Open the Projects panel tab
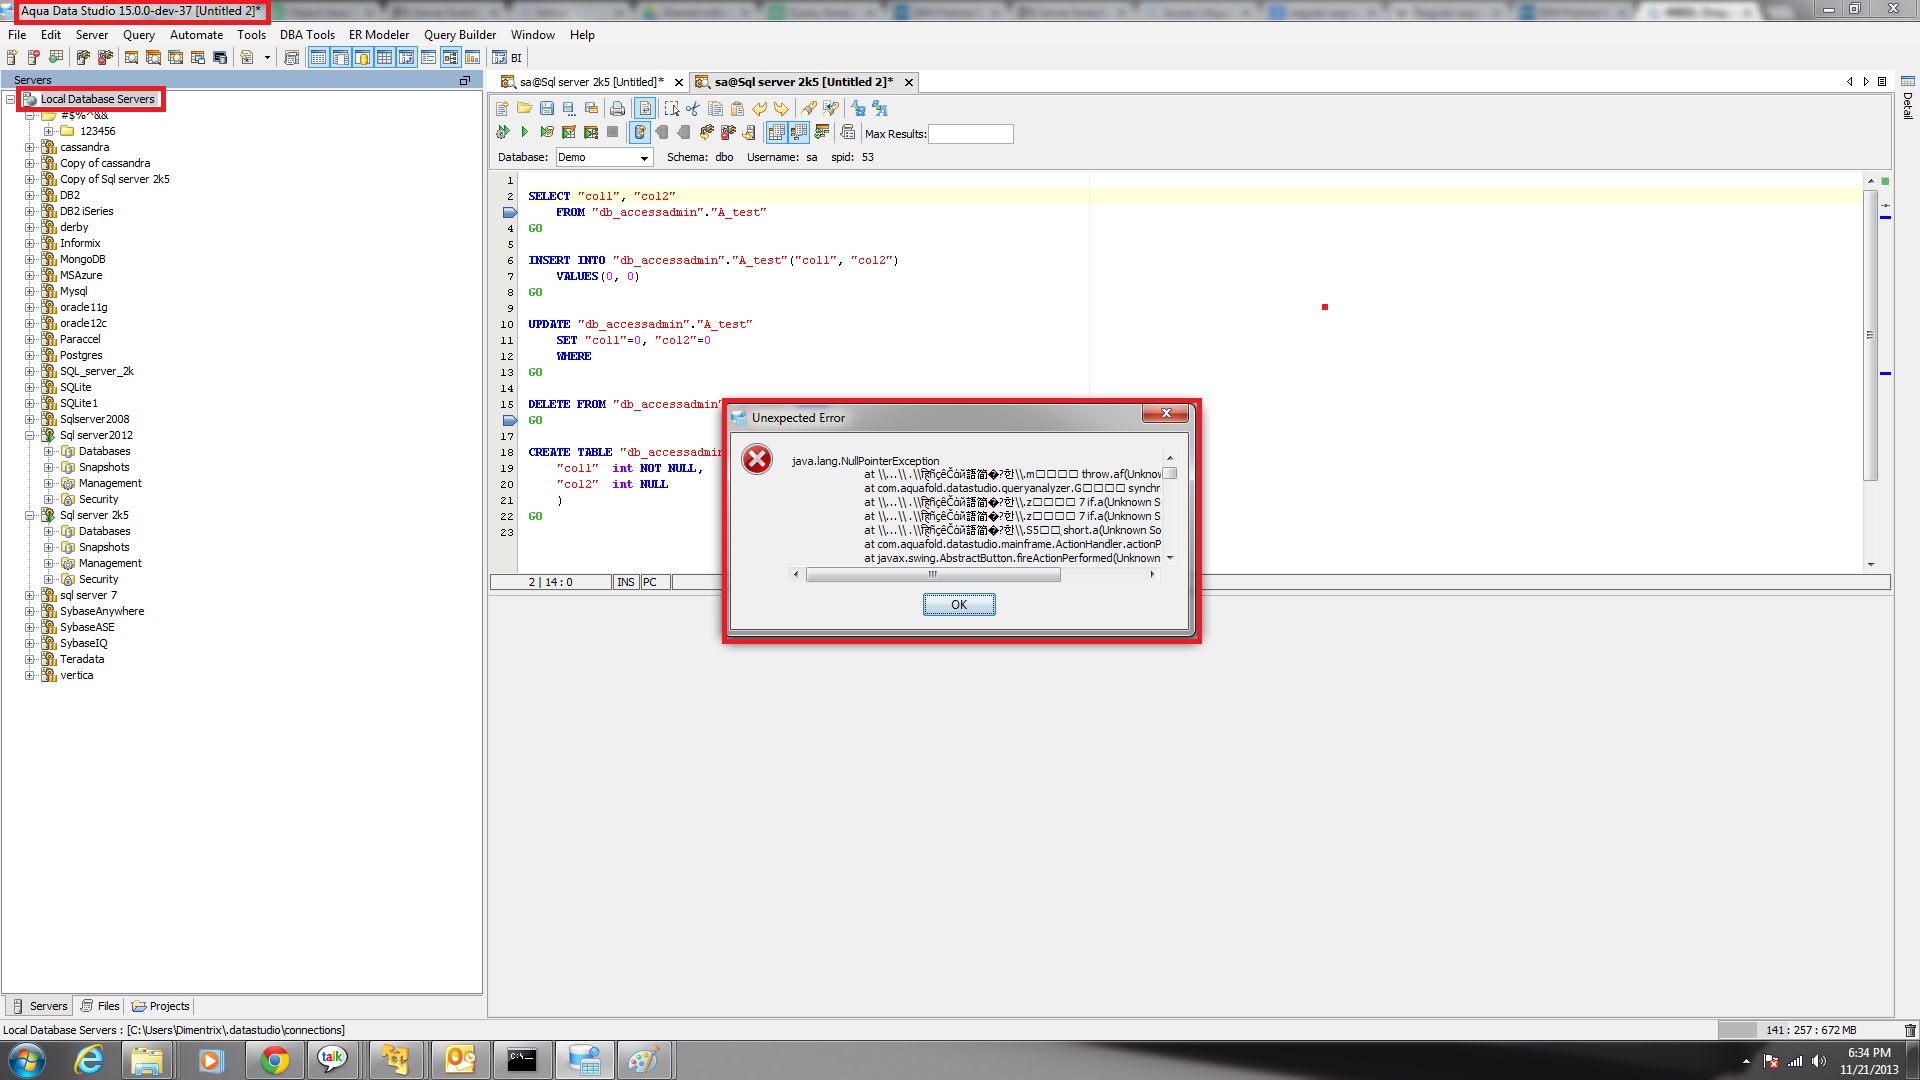This screenshot has width=1920, height=1080. [160, 1006]
